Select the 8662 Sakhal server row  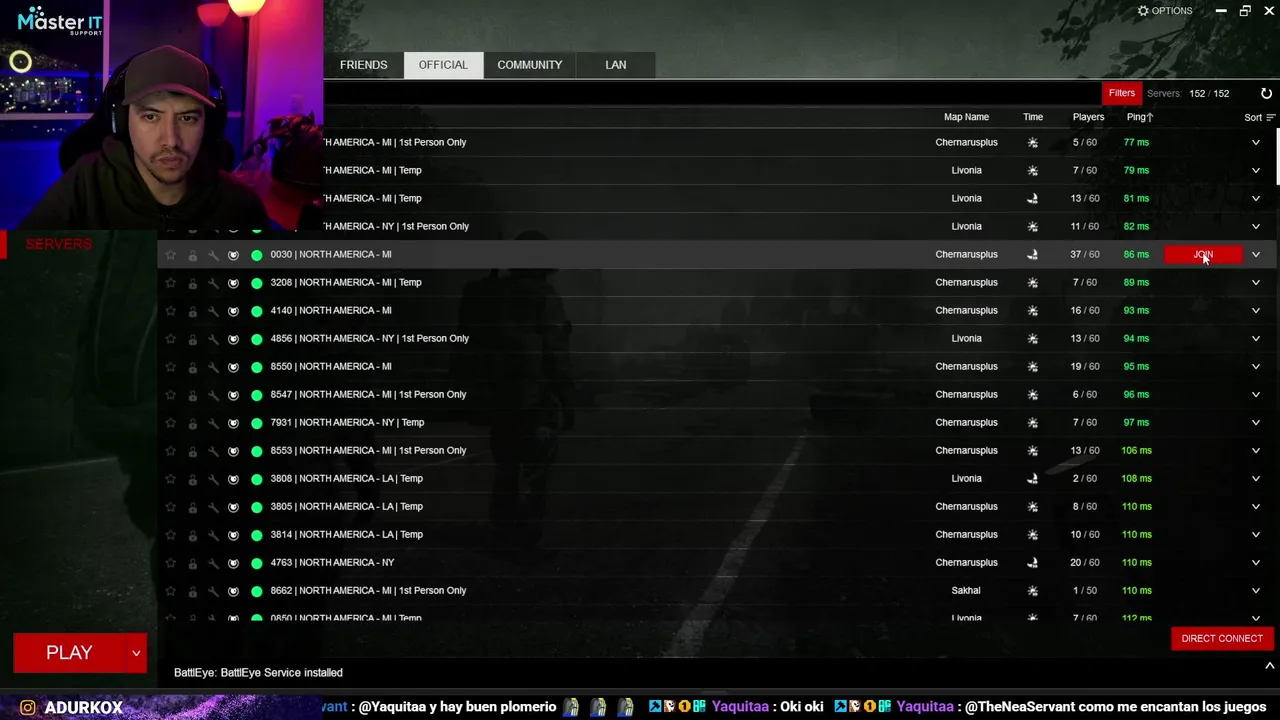click(716, 590)
